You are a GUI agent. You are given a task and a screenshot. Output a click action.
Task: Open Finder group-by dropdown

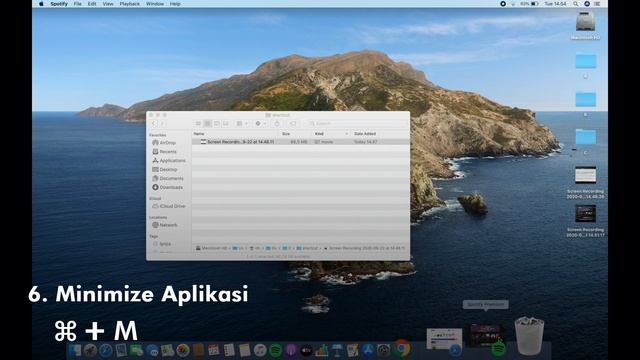242,123
